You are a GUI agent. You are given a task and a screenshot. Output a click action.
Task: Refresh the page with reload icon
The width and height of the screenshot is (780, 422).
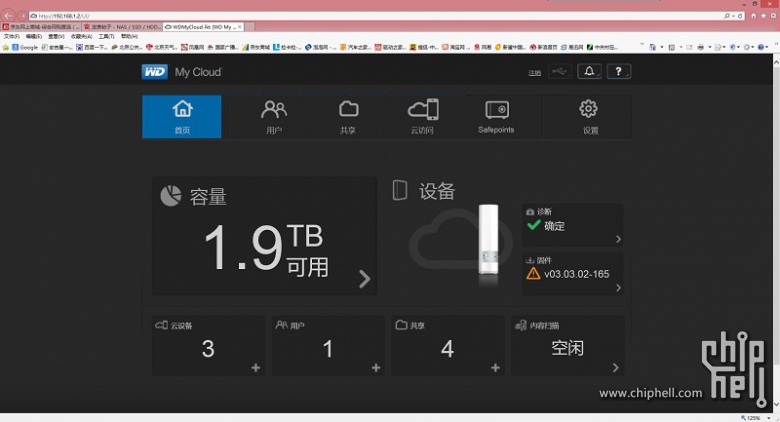click(740, 16)
